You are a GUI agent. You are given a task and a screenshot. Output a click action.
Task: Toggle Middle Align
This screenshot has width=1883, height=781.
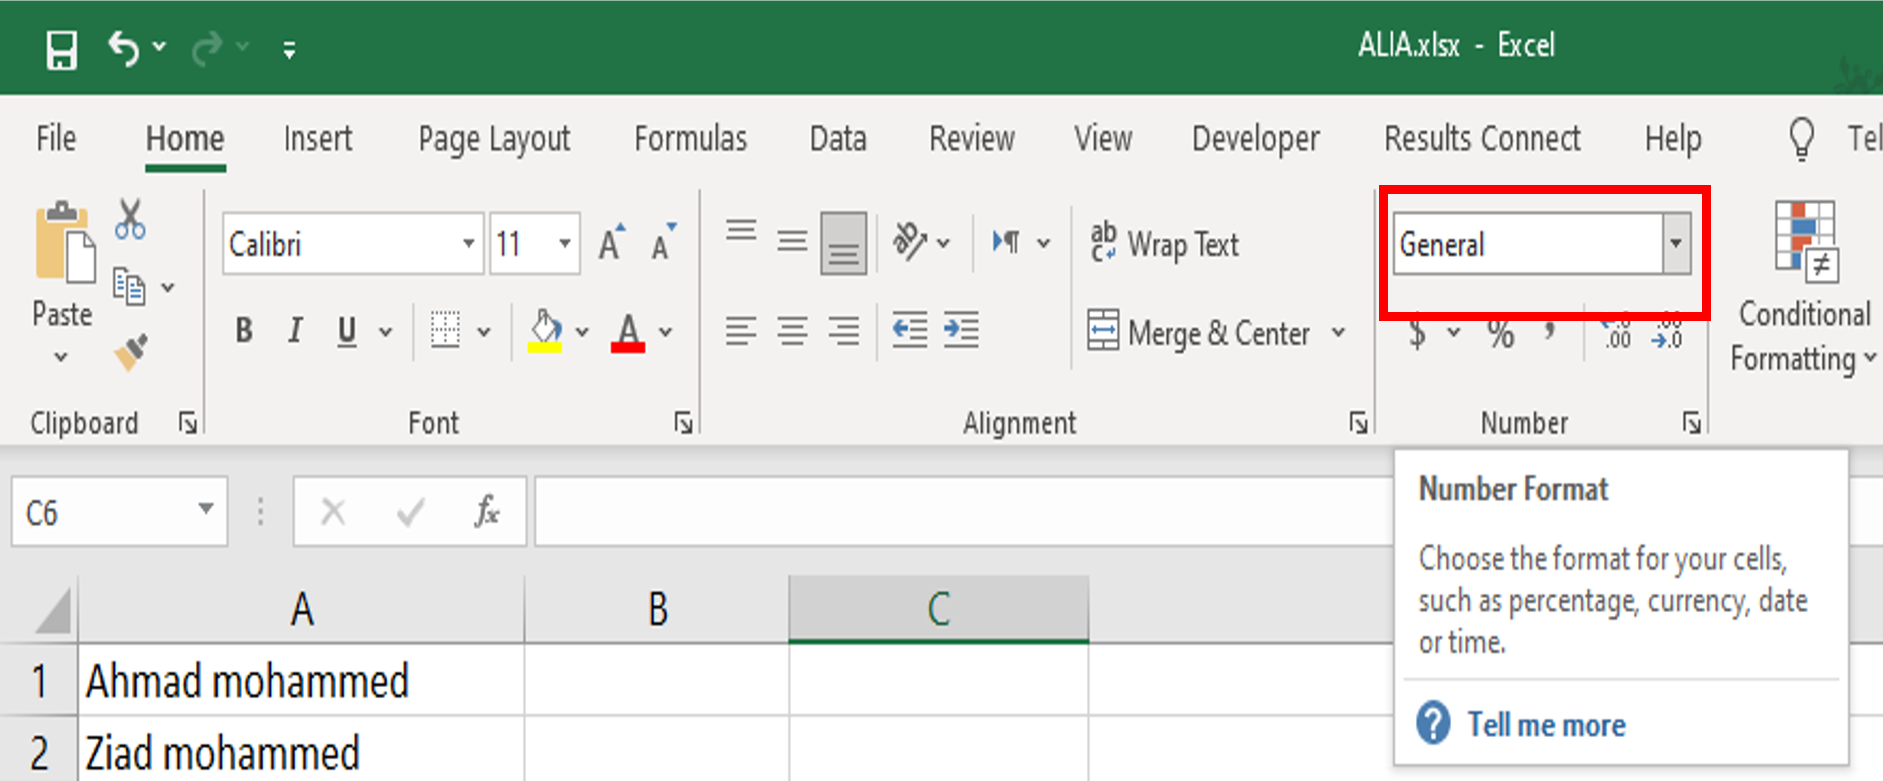792,241
